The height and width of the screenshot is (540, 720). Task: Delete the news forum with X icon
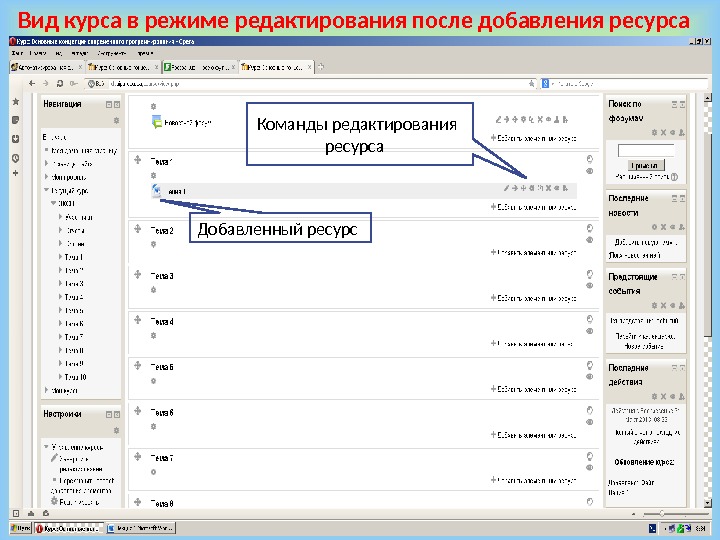click(540, 119)
